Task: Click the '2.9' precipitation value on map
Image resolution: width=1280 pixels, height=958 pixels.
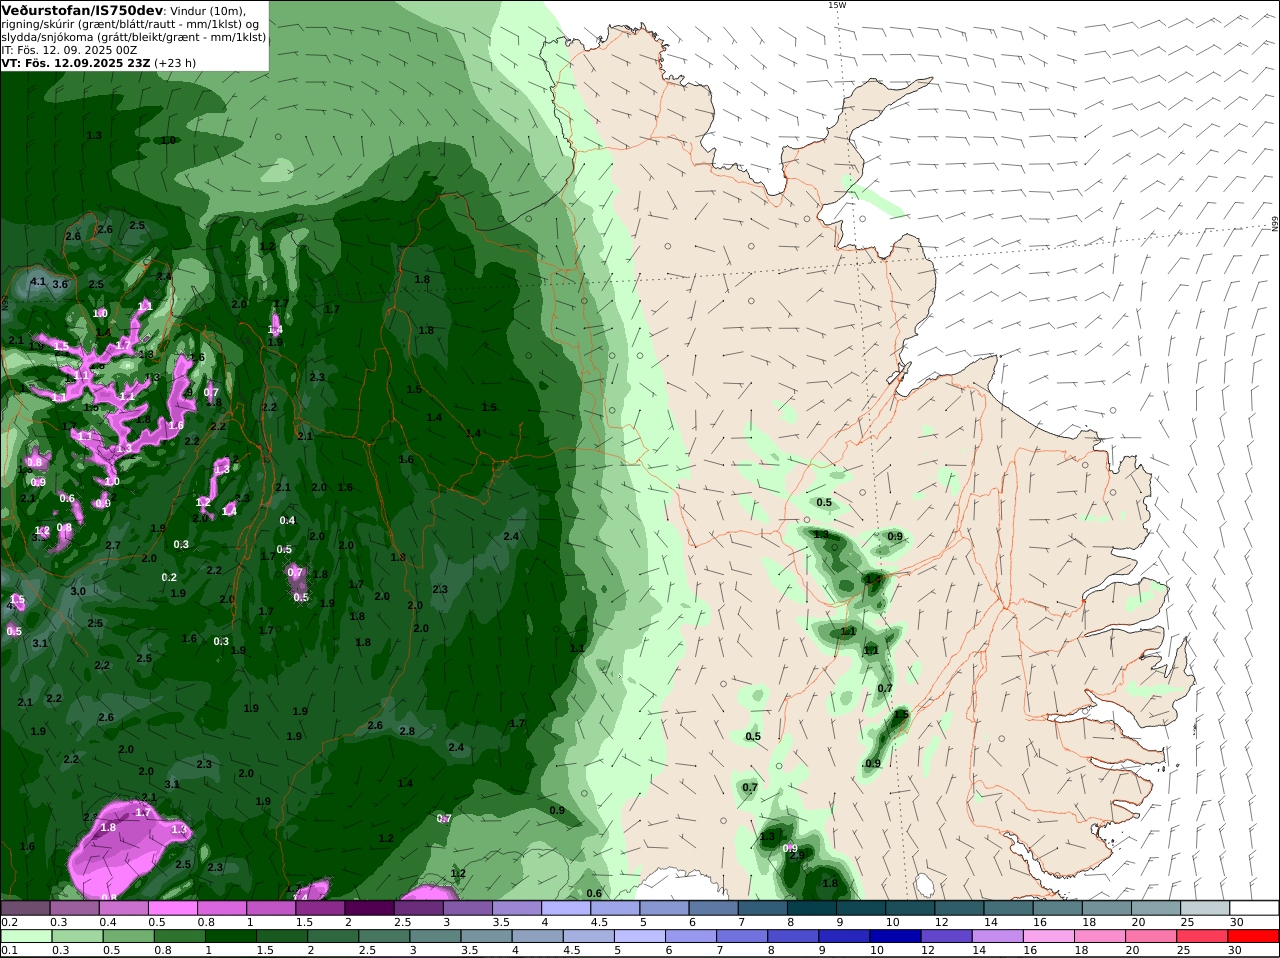Action: (x=797, y=855)
